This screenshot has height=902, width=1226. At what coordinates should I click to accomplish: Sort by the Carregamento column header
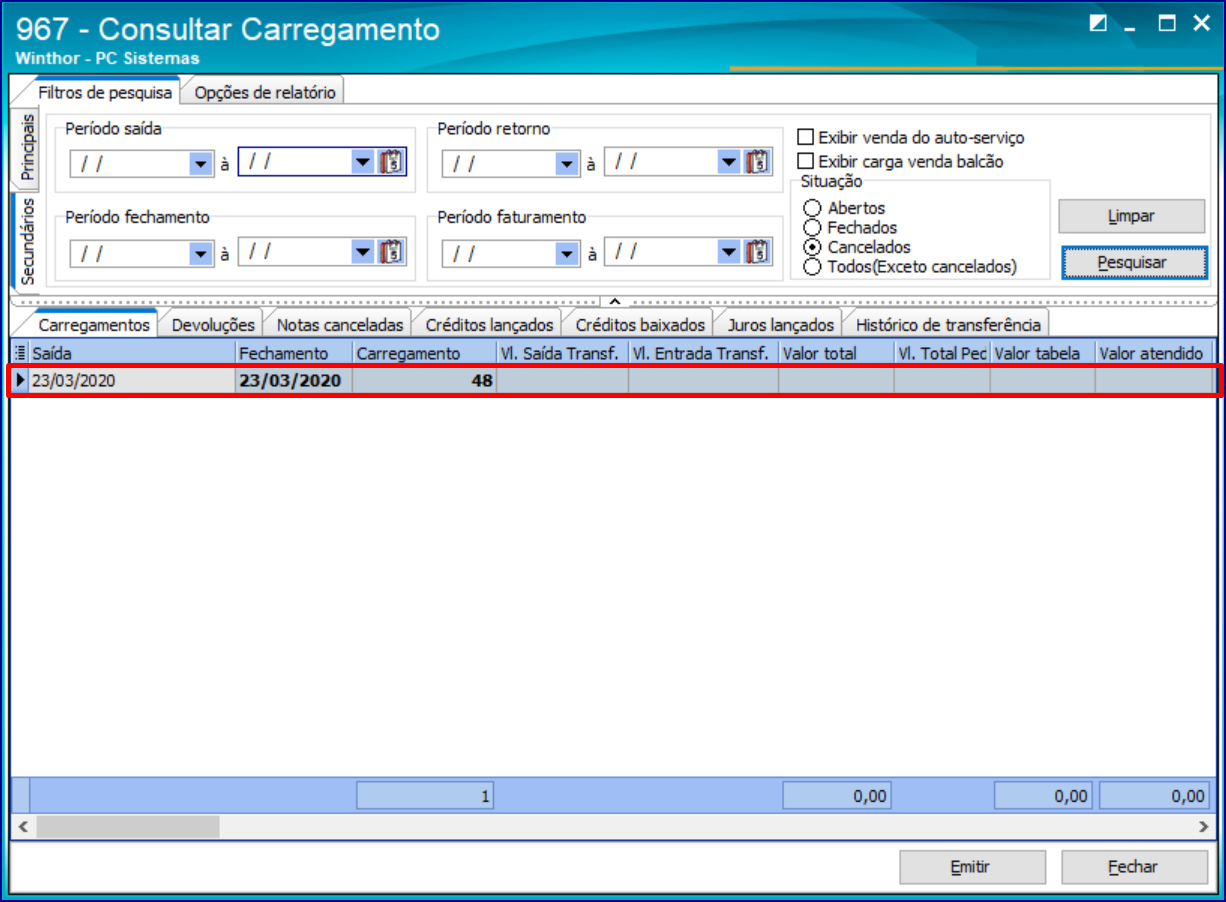425,353
